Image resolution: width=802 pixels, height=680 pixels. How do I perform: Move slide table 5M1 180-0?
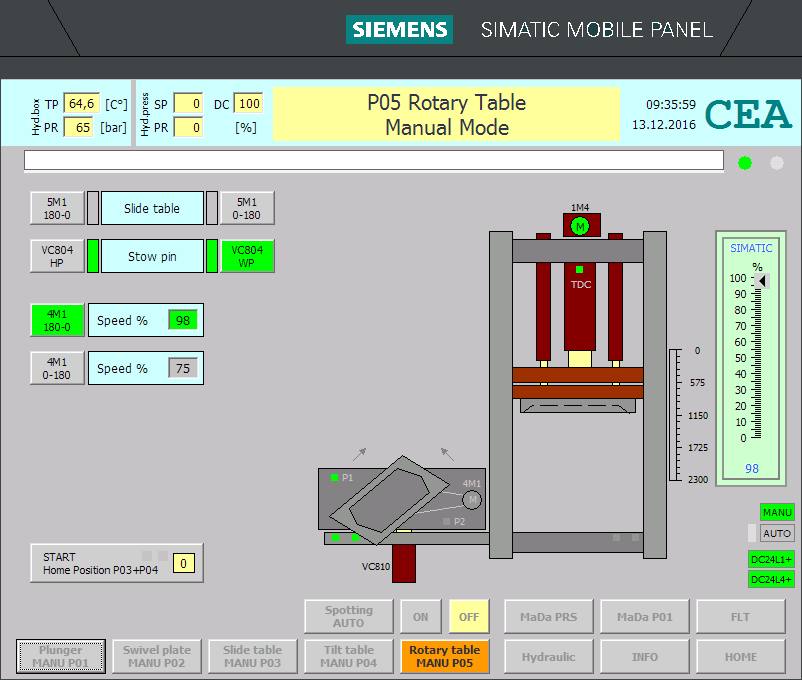pos(57,208)
